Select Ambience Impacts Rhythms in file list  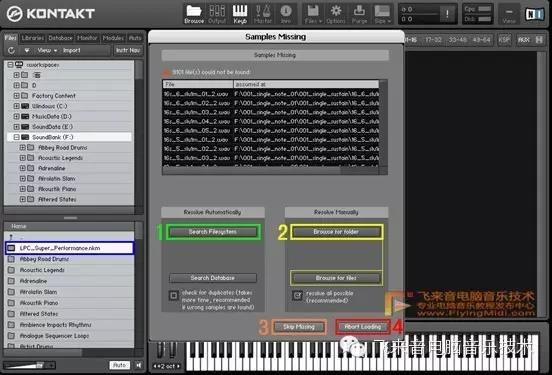[69, 325]
